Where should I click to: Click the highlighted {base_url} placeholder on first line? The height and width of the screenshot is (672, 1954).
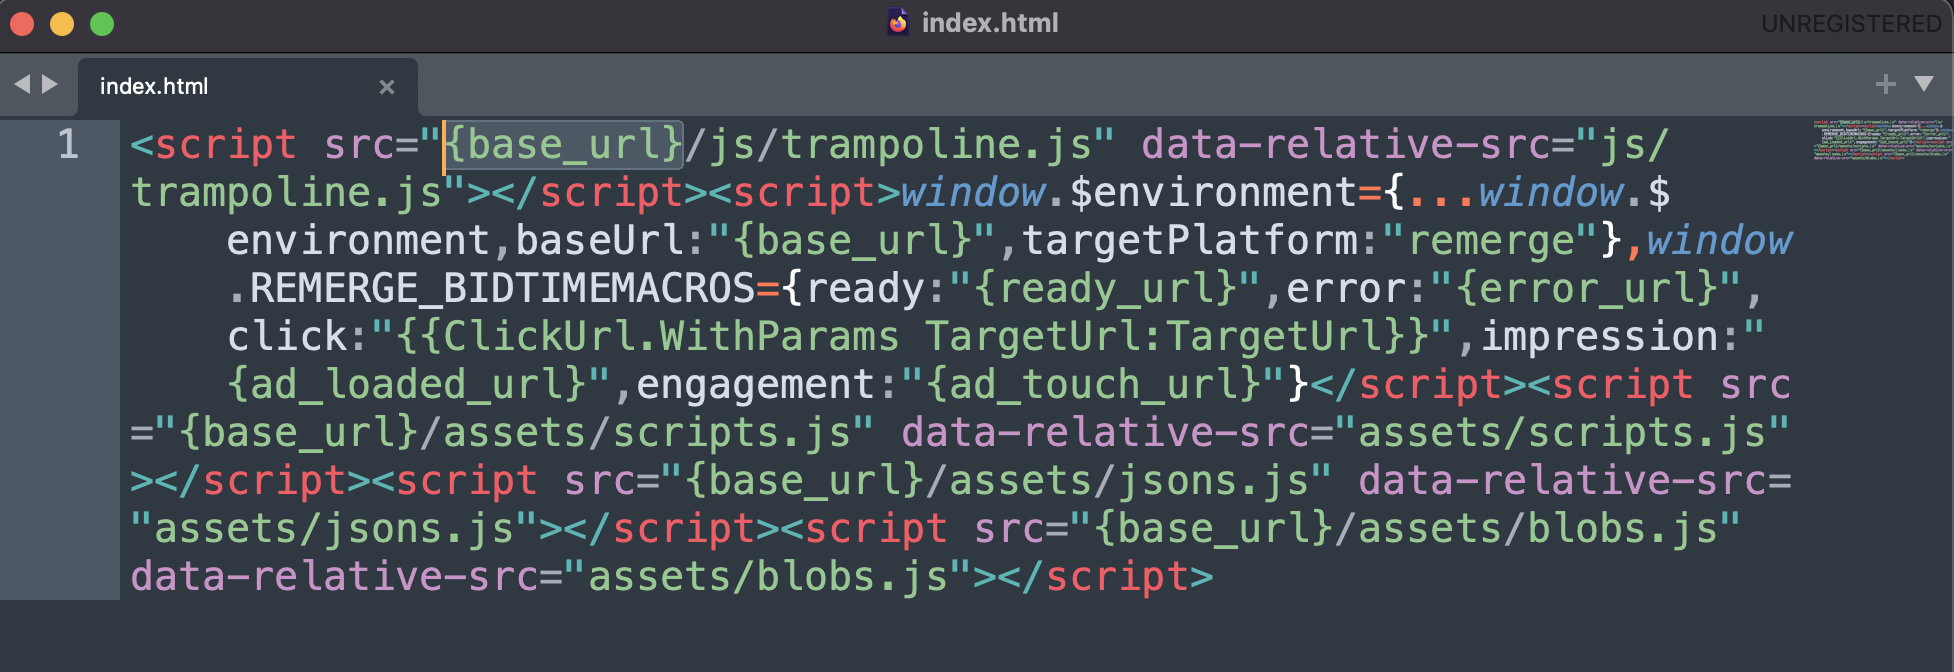(563, 144)
